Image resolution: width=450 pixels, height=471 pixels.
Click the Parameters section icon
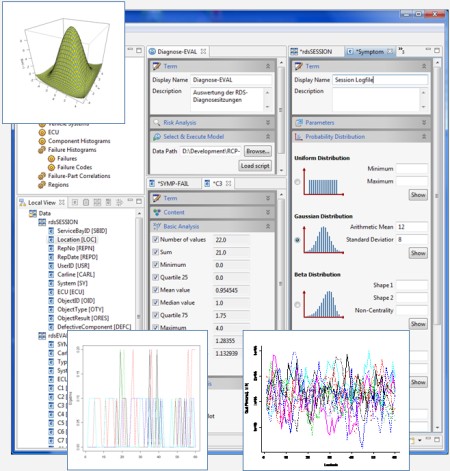(299, 123)
